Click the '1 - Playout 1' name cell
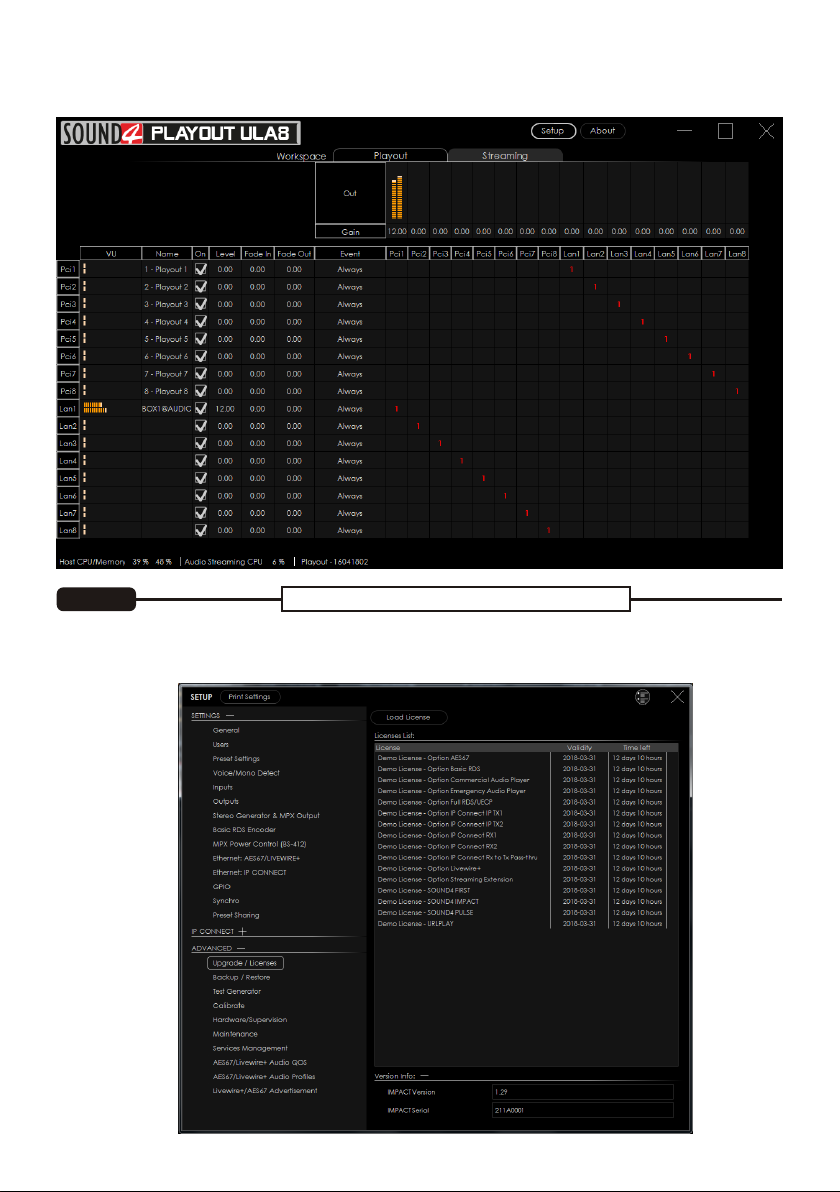 [x=166, y=269]
